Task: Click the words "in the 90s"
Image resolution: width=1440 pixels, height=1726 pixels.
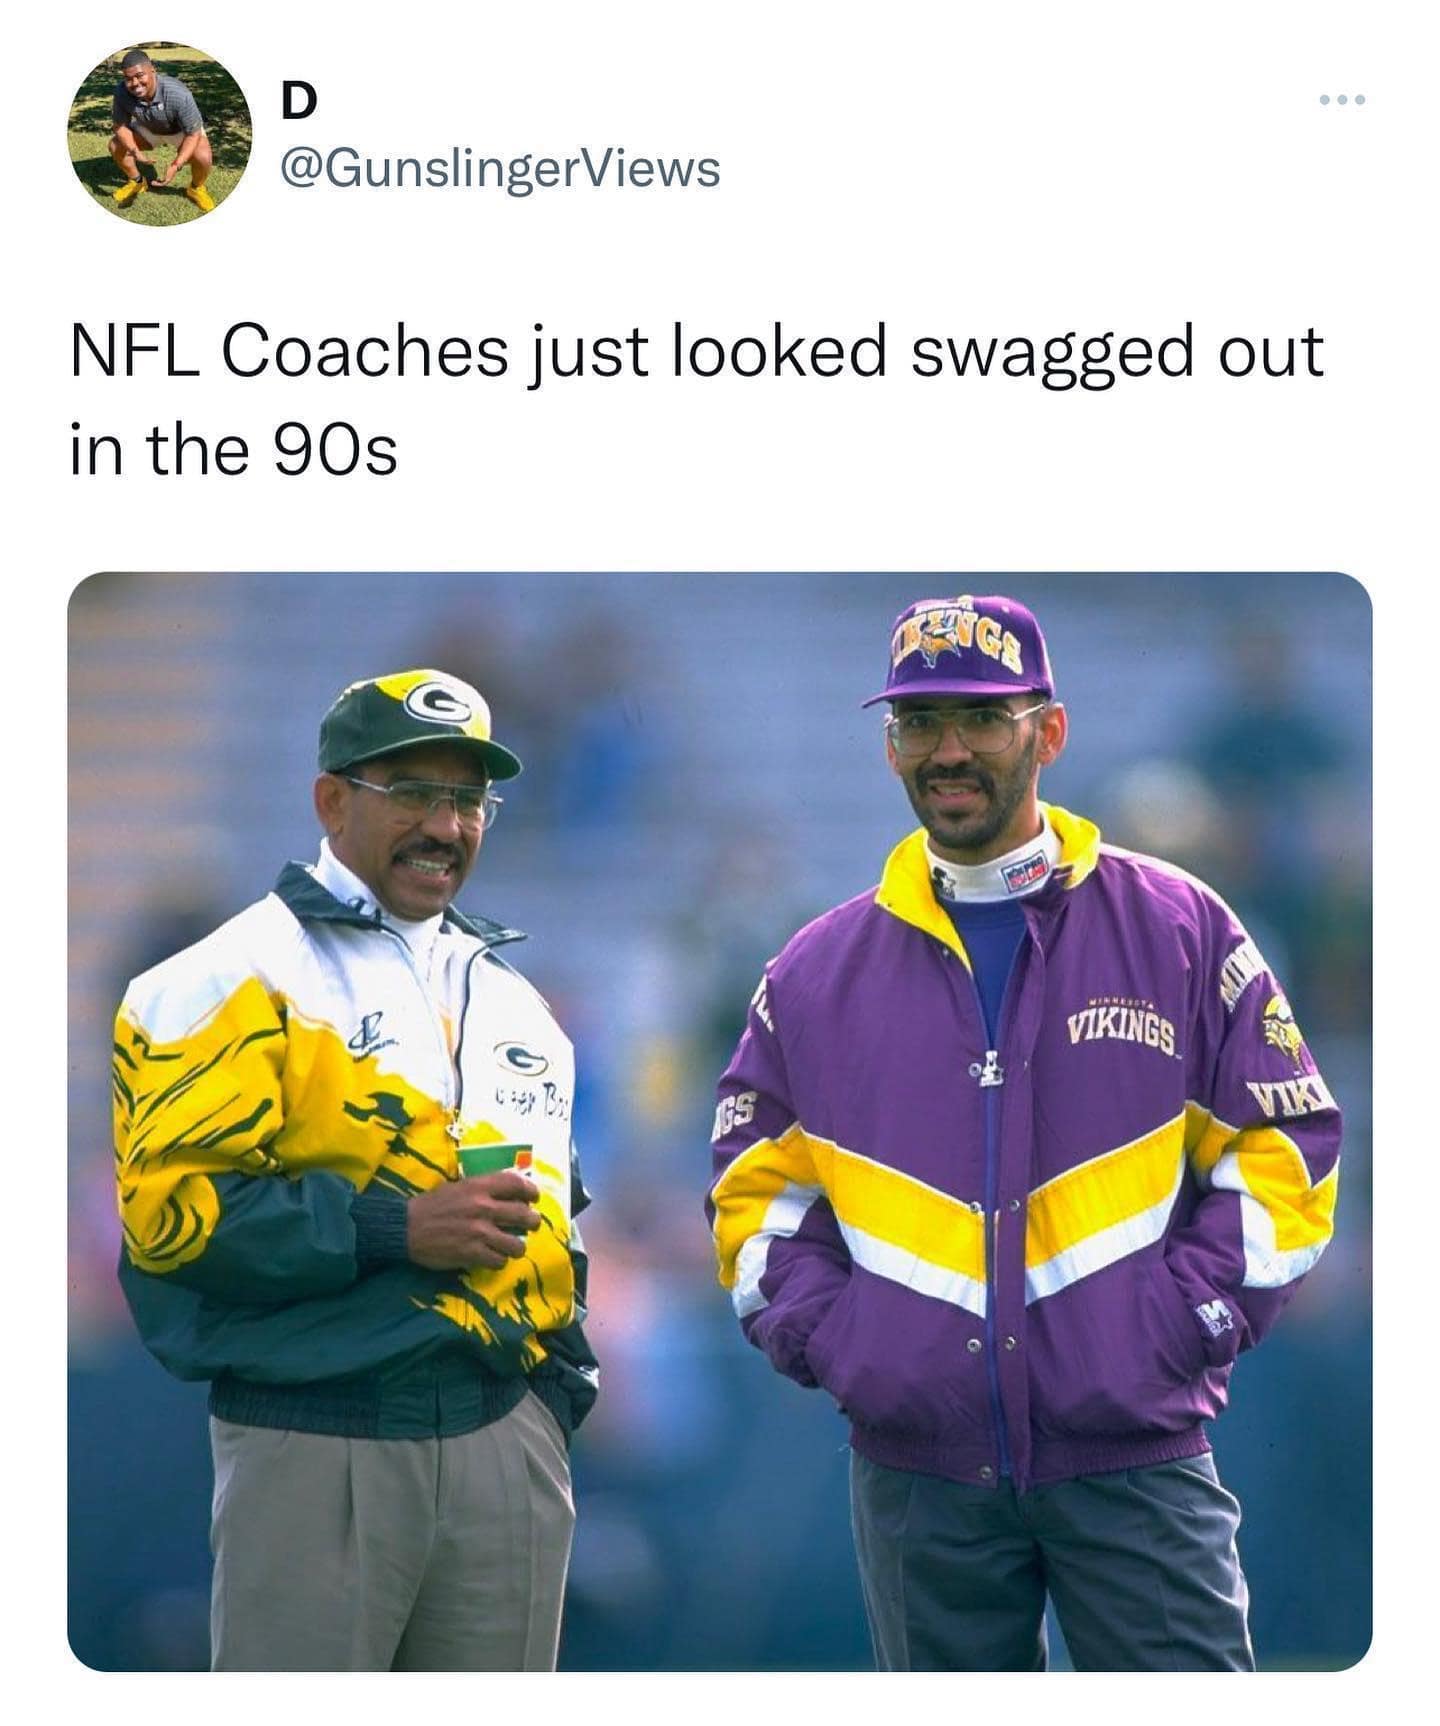Action: 234,450
